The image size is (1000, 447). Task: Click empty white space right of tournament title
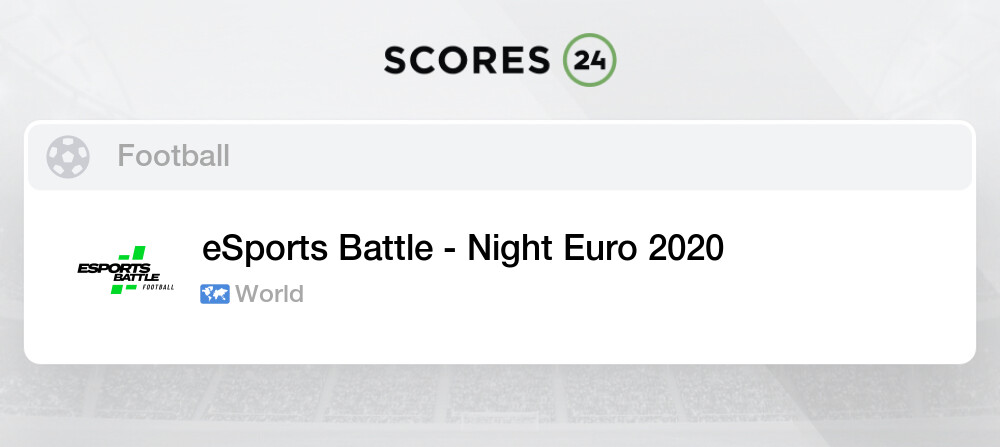point(848,249)
